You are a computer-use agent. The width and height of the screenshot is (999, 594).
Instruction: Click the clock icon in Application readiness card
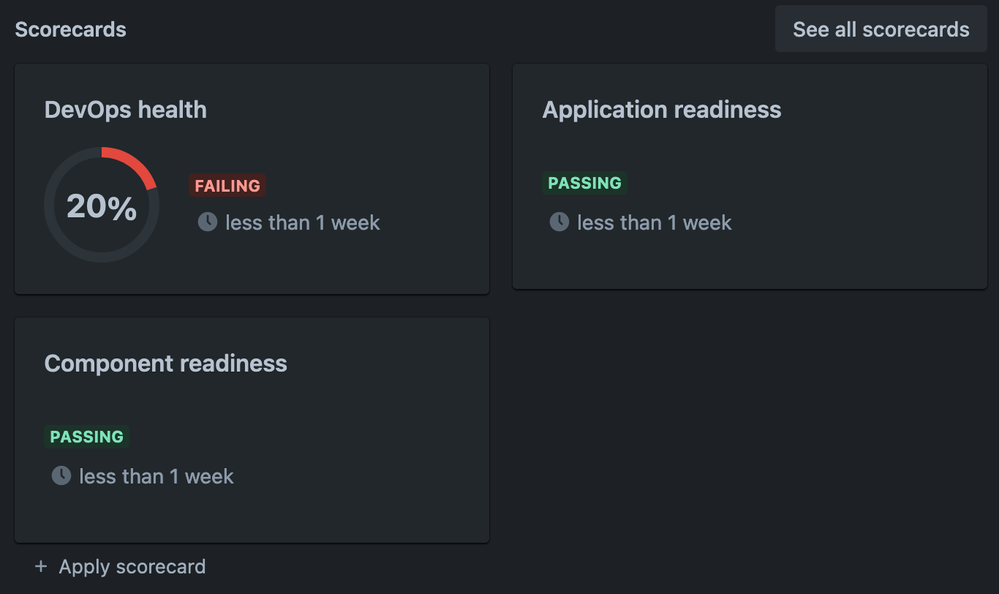point(559,222)
